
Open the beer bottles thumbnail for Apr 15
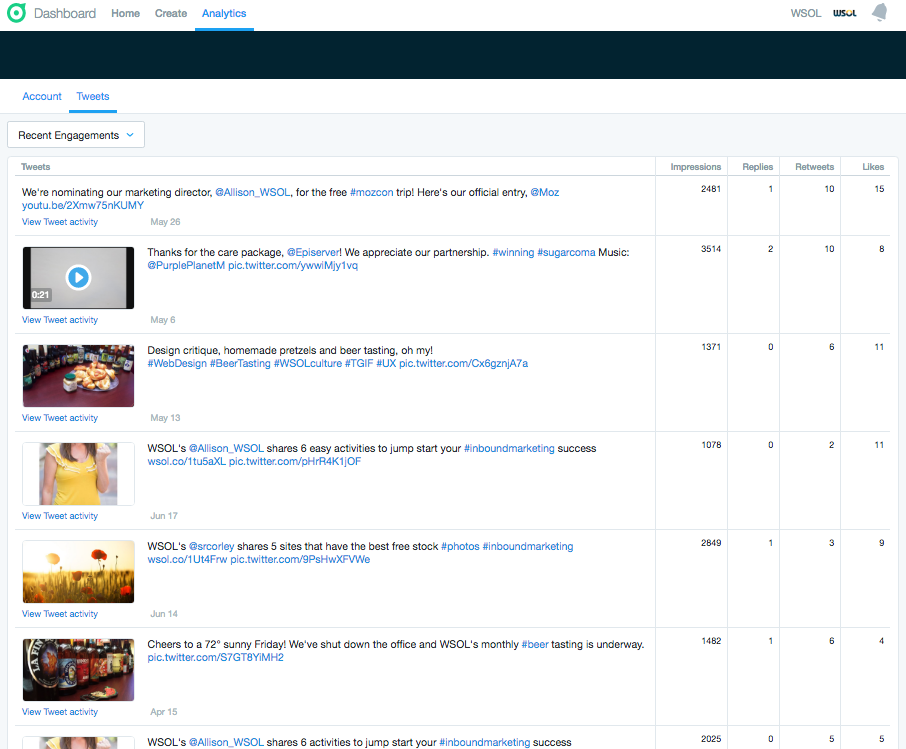click(x=78, y=670)
